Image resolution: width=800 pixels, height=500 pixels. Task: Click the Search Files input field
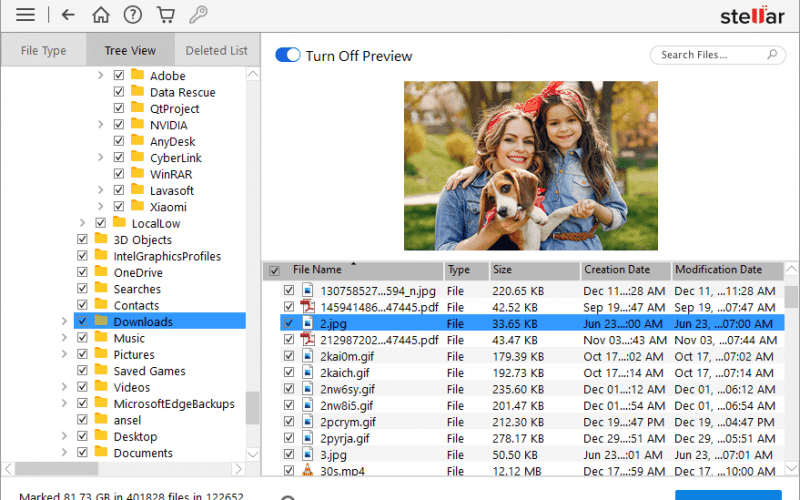[x=705, y=55]
